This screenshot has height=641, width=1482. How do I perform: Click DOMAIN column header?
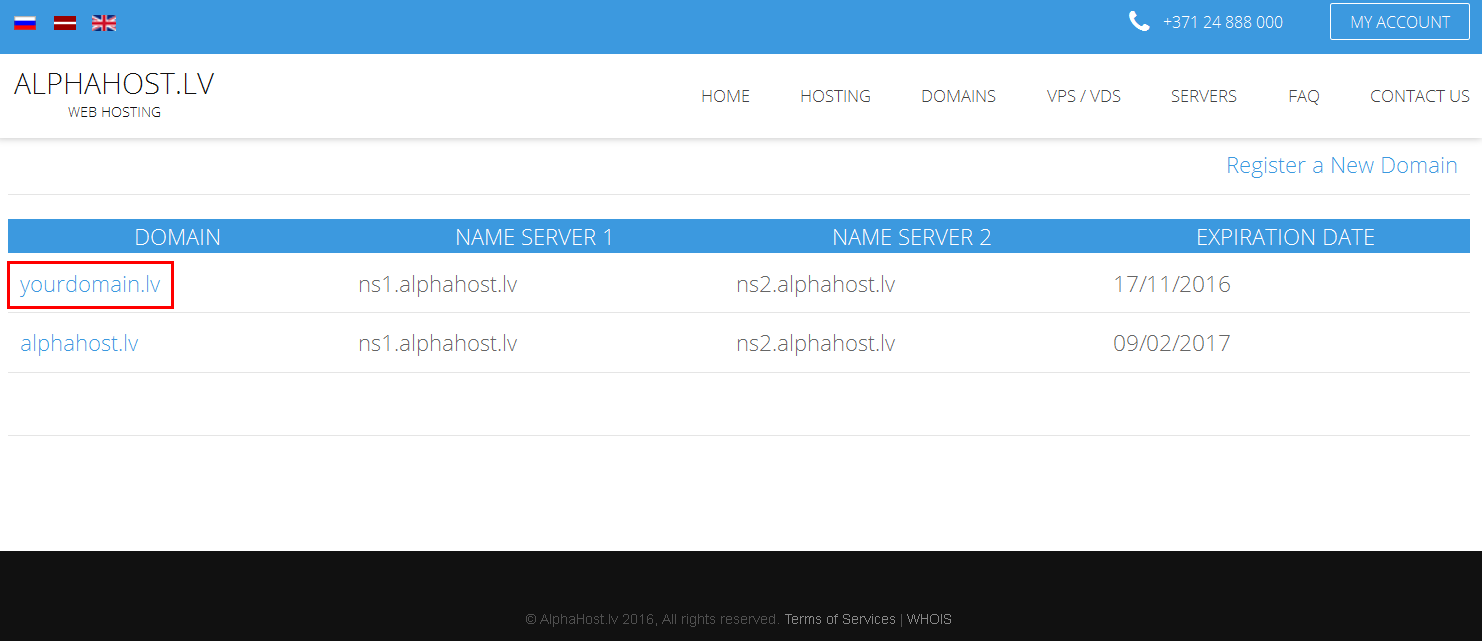pos(178,237)
